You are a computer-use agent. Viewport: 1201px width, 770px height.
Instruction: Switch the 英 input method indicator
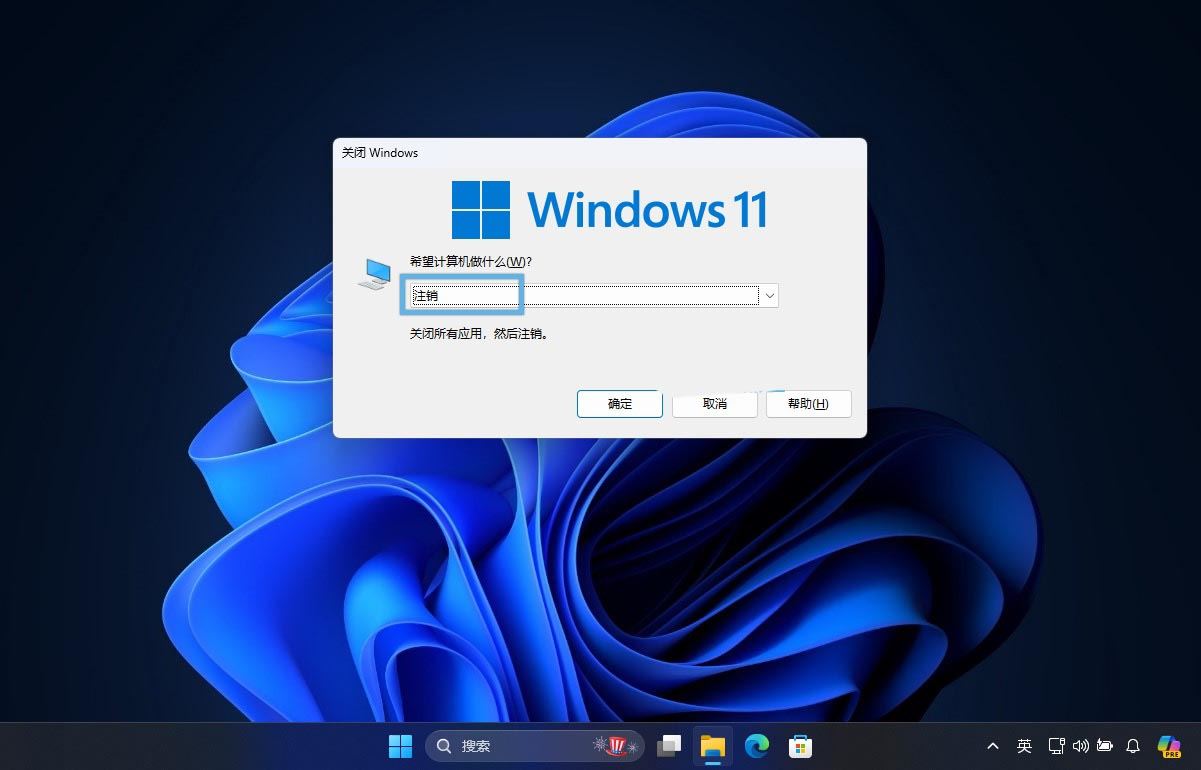1024,746
